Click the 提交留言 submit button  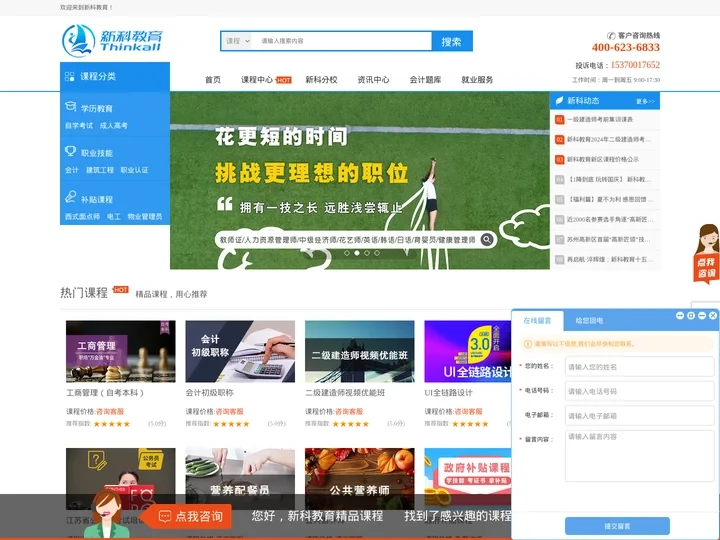coord(617,526)
